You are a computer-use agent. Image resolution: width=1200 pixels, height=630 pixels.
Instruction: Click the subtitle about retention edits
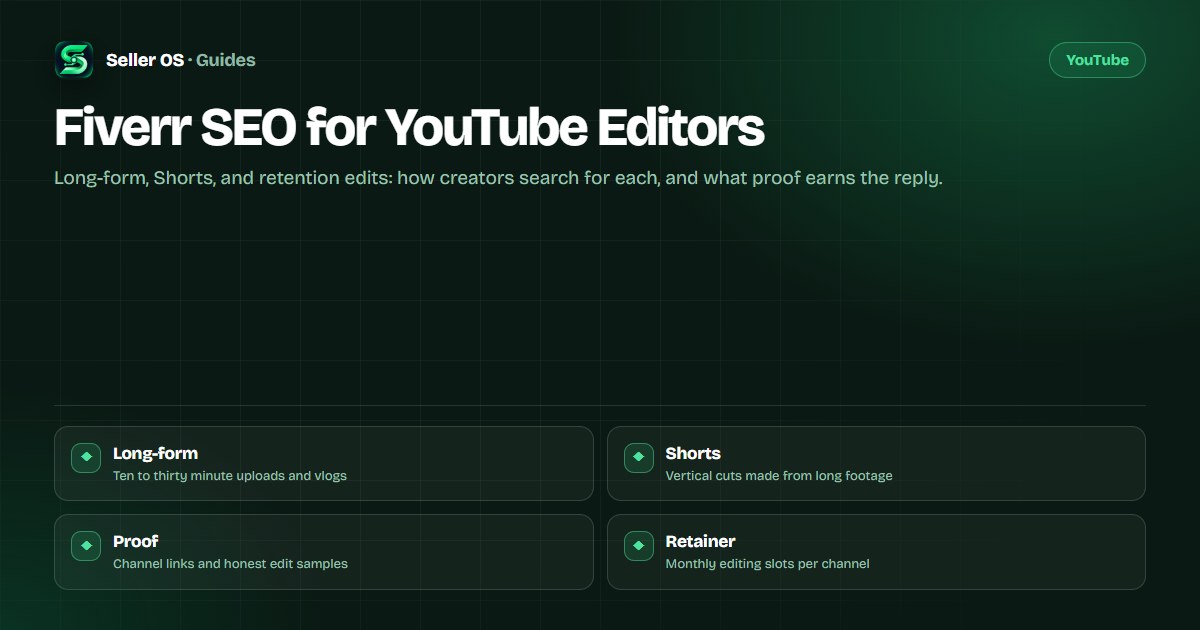[x=498, y=180]
